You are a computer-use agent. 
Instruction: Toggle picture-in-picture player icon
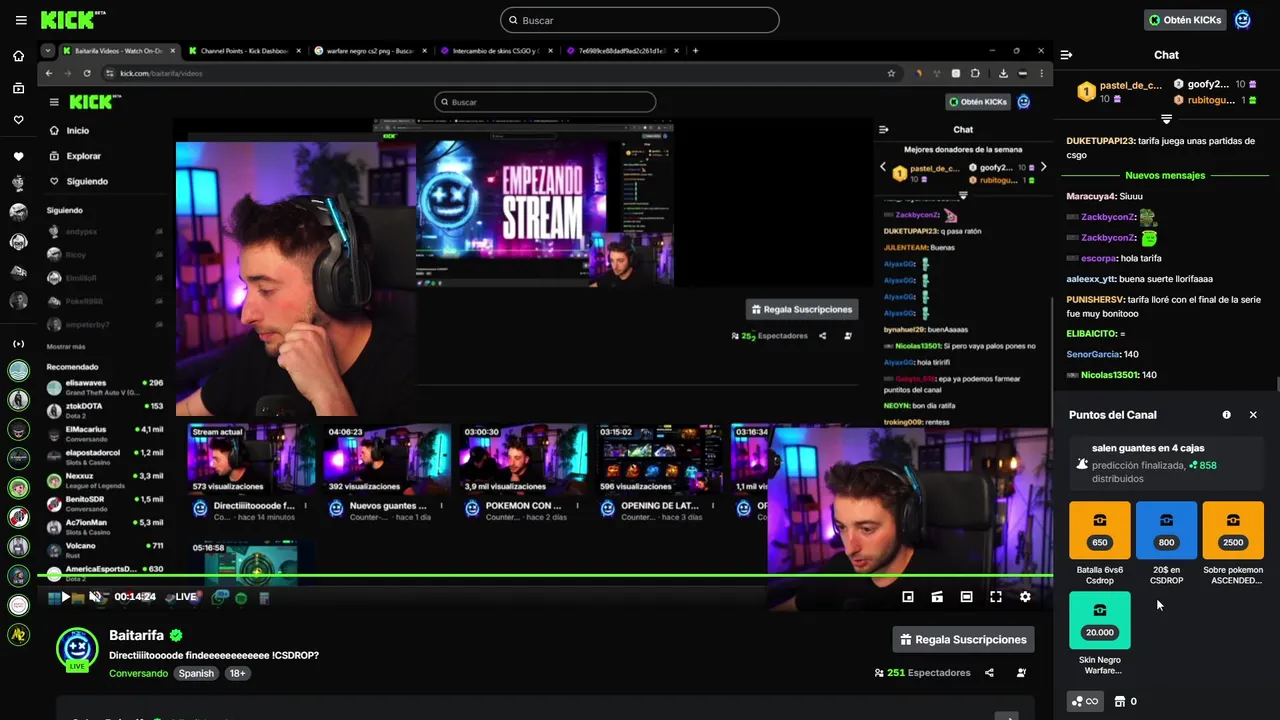click(x=908, y=597)
